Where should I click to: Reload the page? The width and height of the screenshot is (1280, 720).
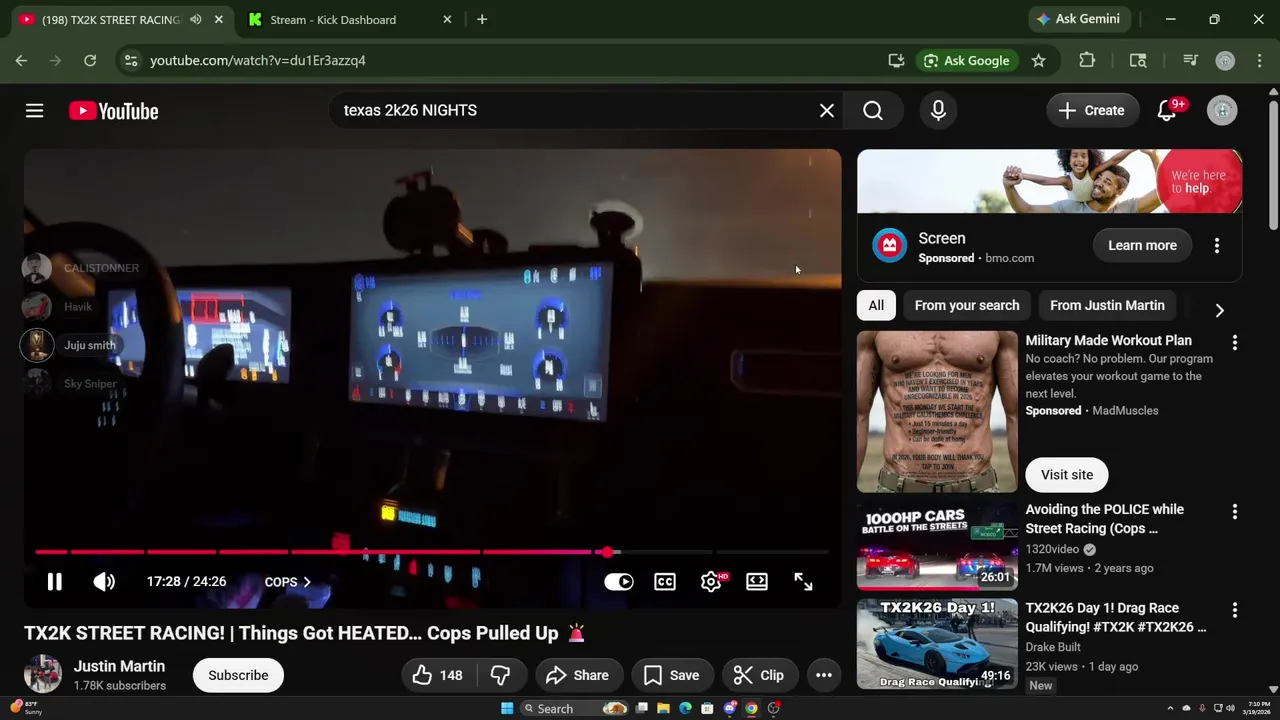click(90, 61)
